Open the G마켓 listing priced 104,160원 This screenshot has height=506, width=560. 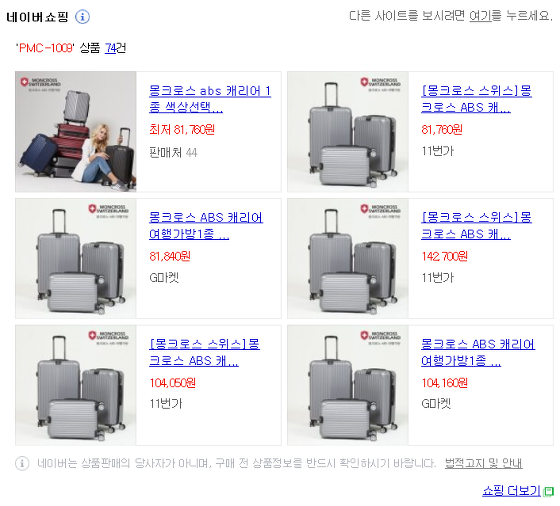(x=478, y=352)
